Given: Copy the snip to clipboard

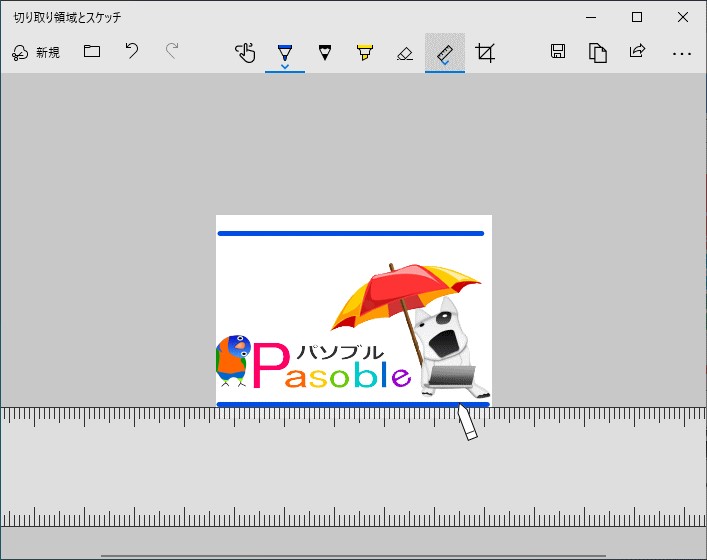Looking at the screenshot, I should click(x=597, y=53).
